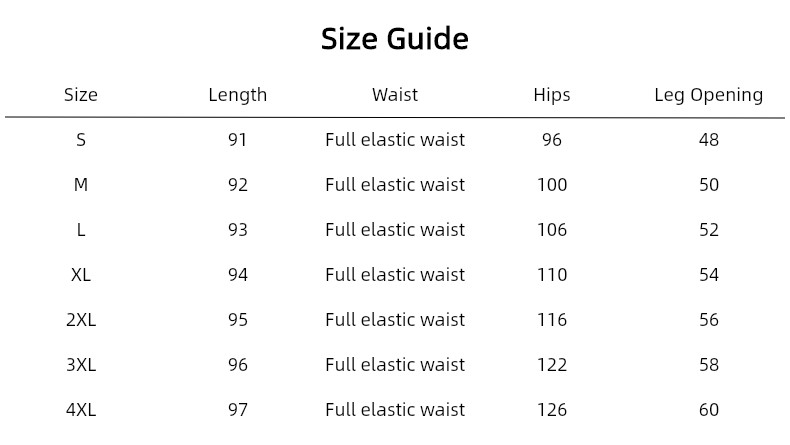Click leg opening value 52

pos(708,230)
